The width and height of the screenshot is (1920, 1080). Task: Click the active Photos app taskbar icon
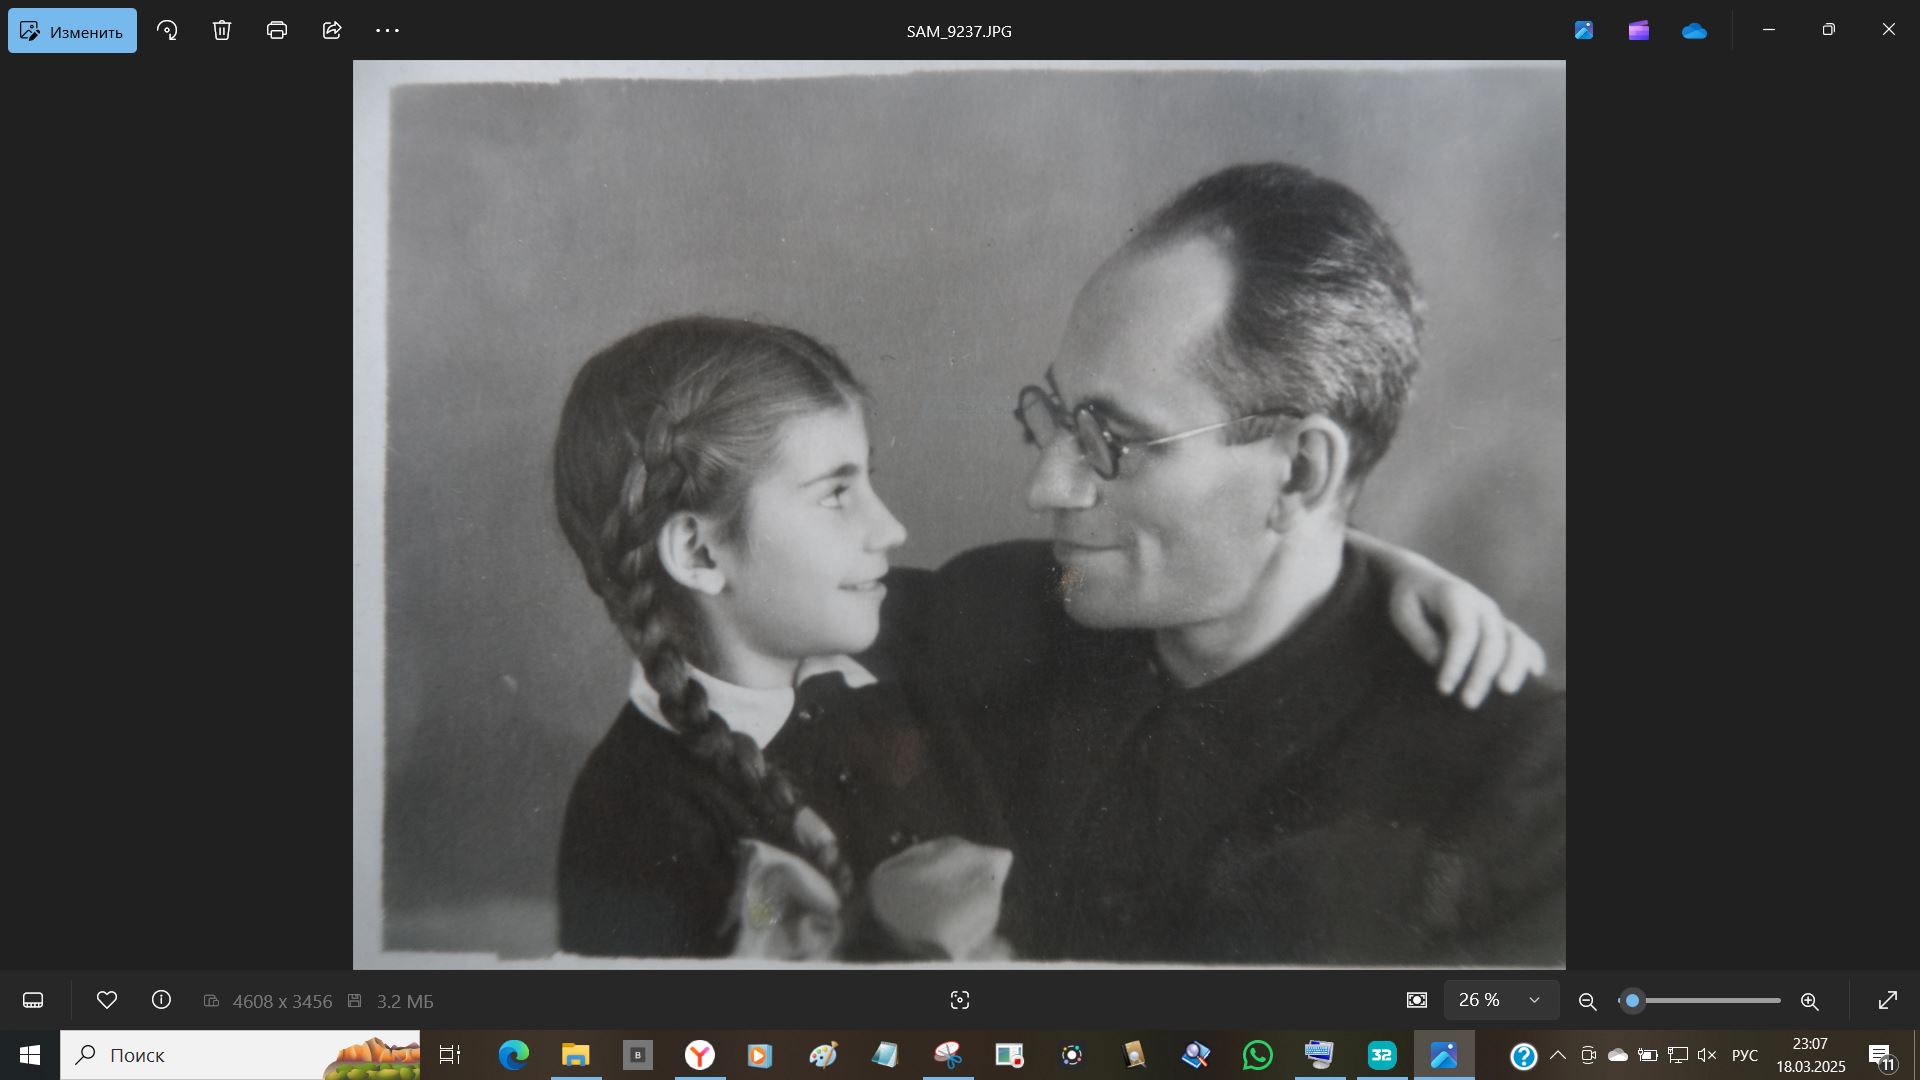[x=1444, y=1055]
